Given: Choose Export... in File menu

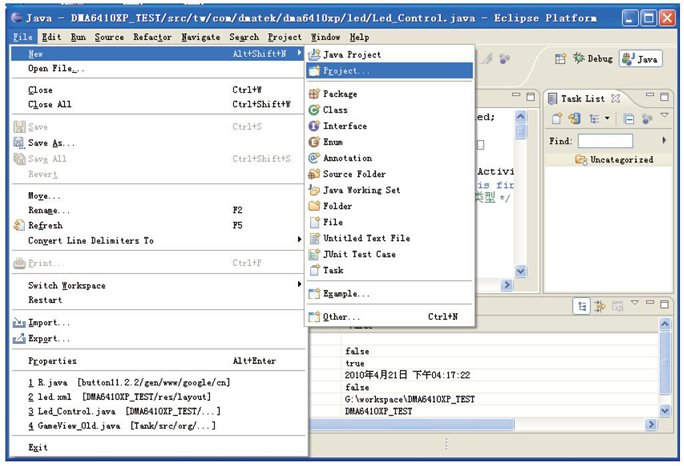Looking at the screenshot, I should point(157,339).
